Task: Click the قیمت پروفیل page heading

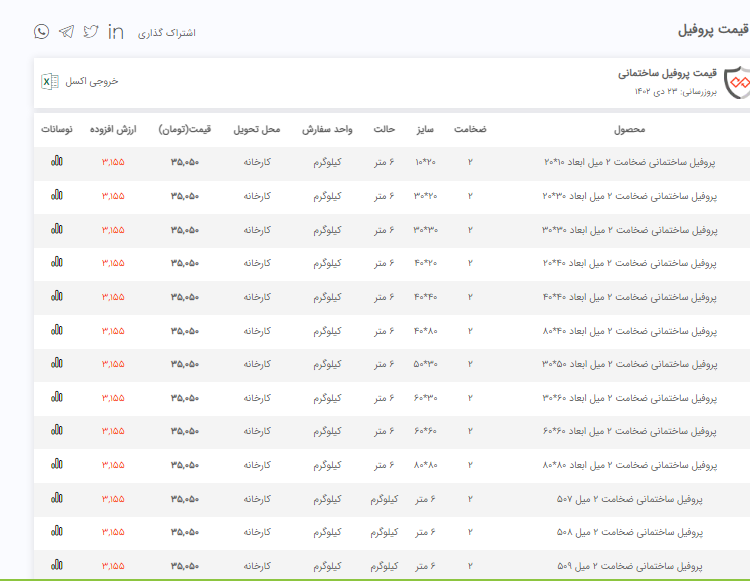Action: (712, 30)
